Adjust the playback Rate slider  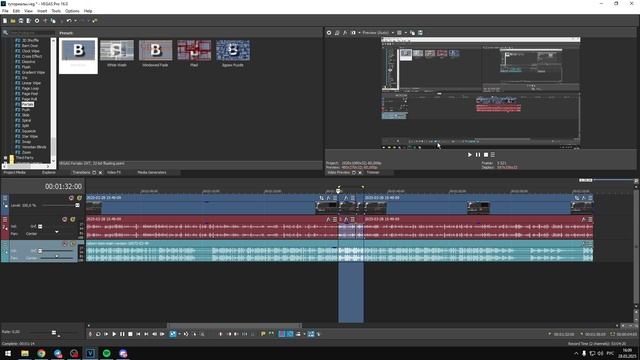pyautogui.click(x=54, y=332)
